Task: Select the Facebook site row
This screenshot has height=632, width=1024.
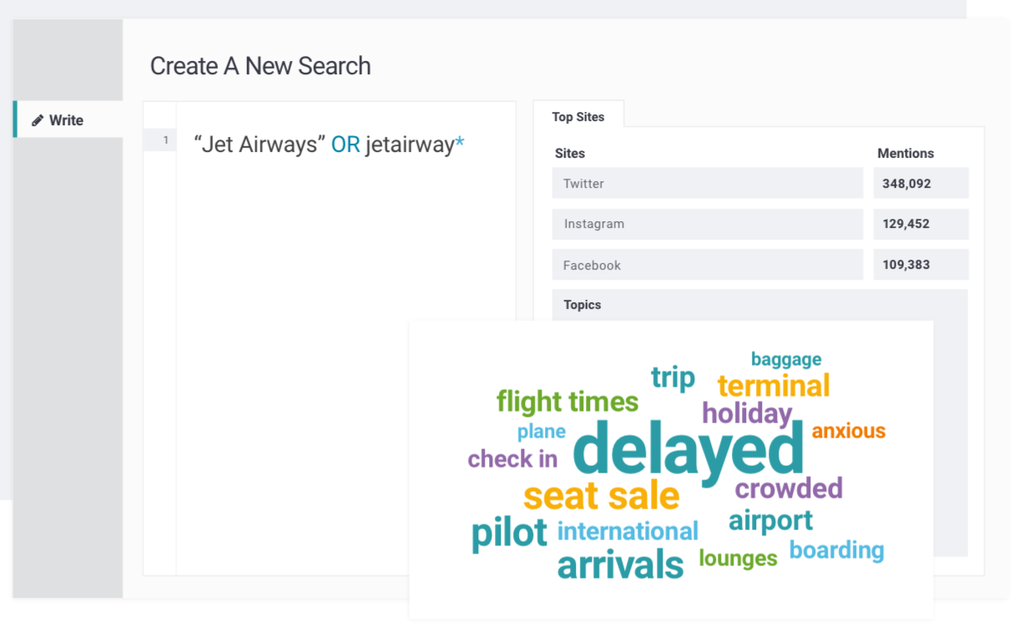Action: [x=707, y=265]
